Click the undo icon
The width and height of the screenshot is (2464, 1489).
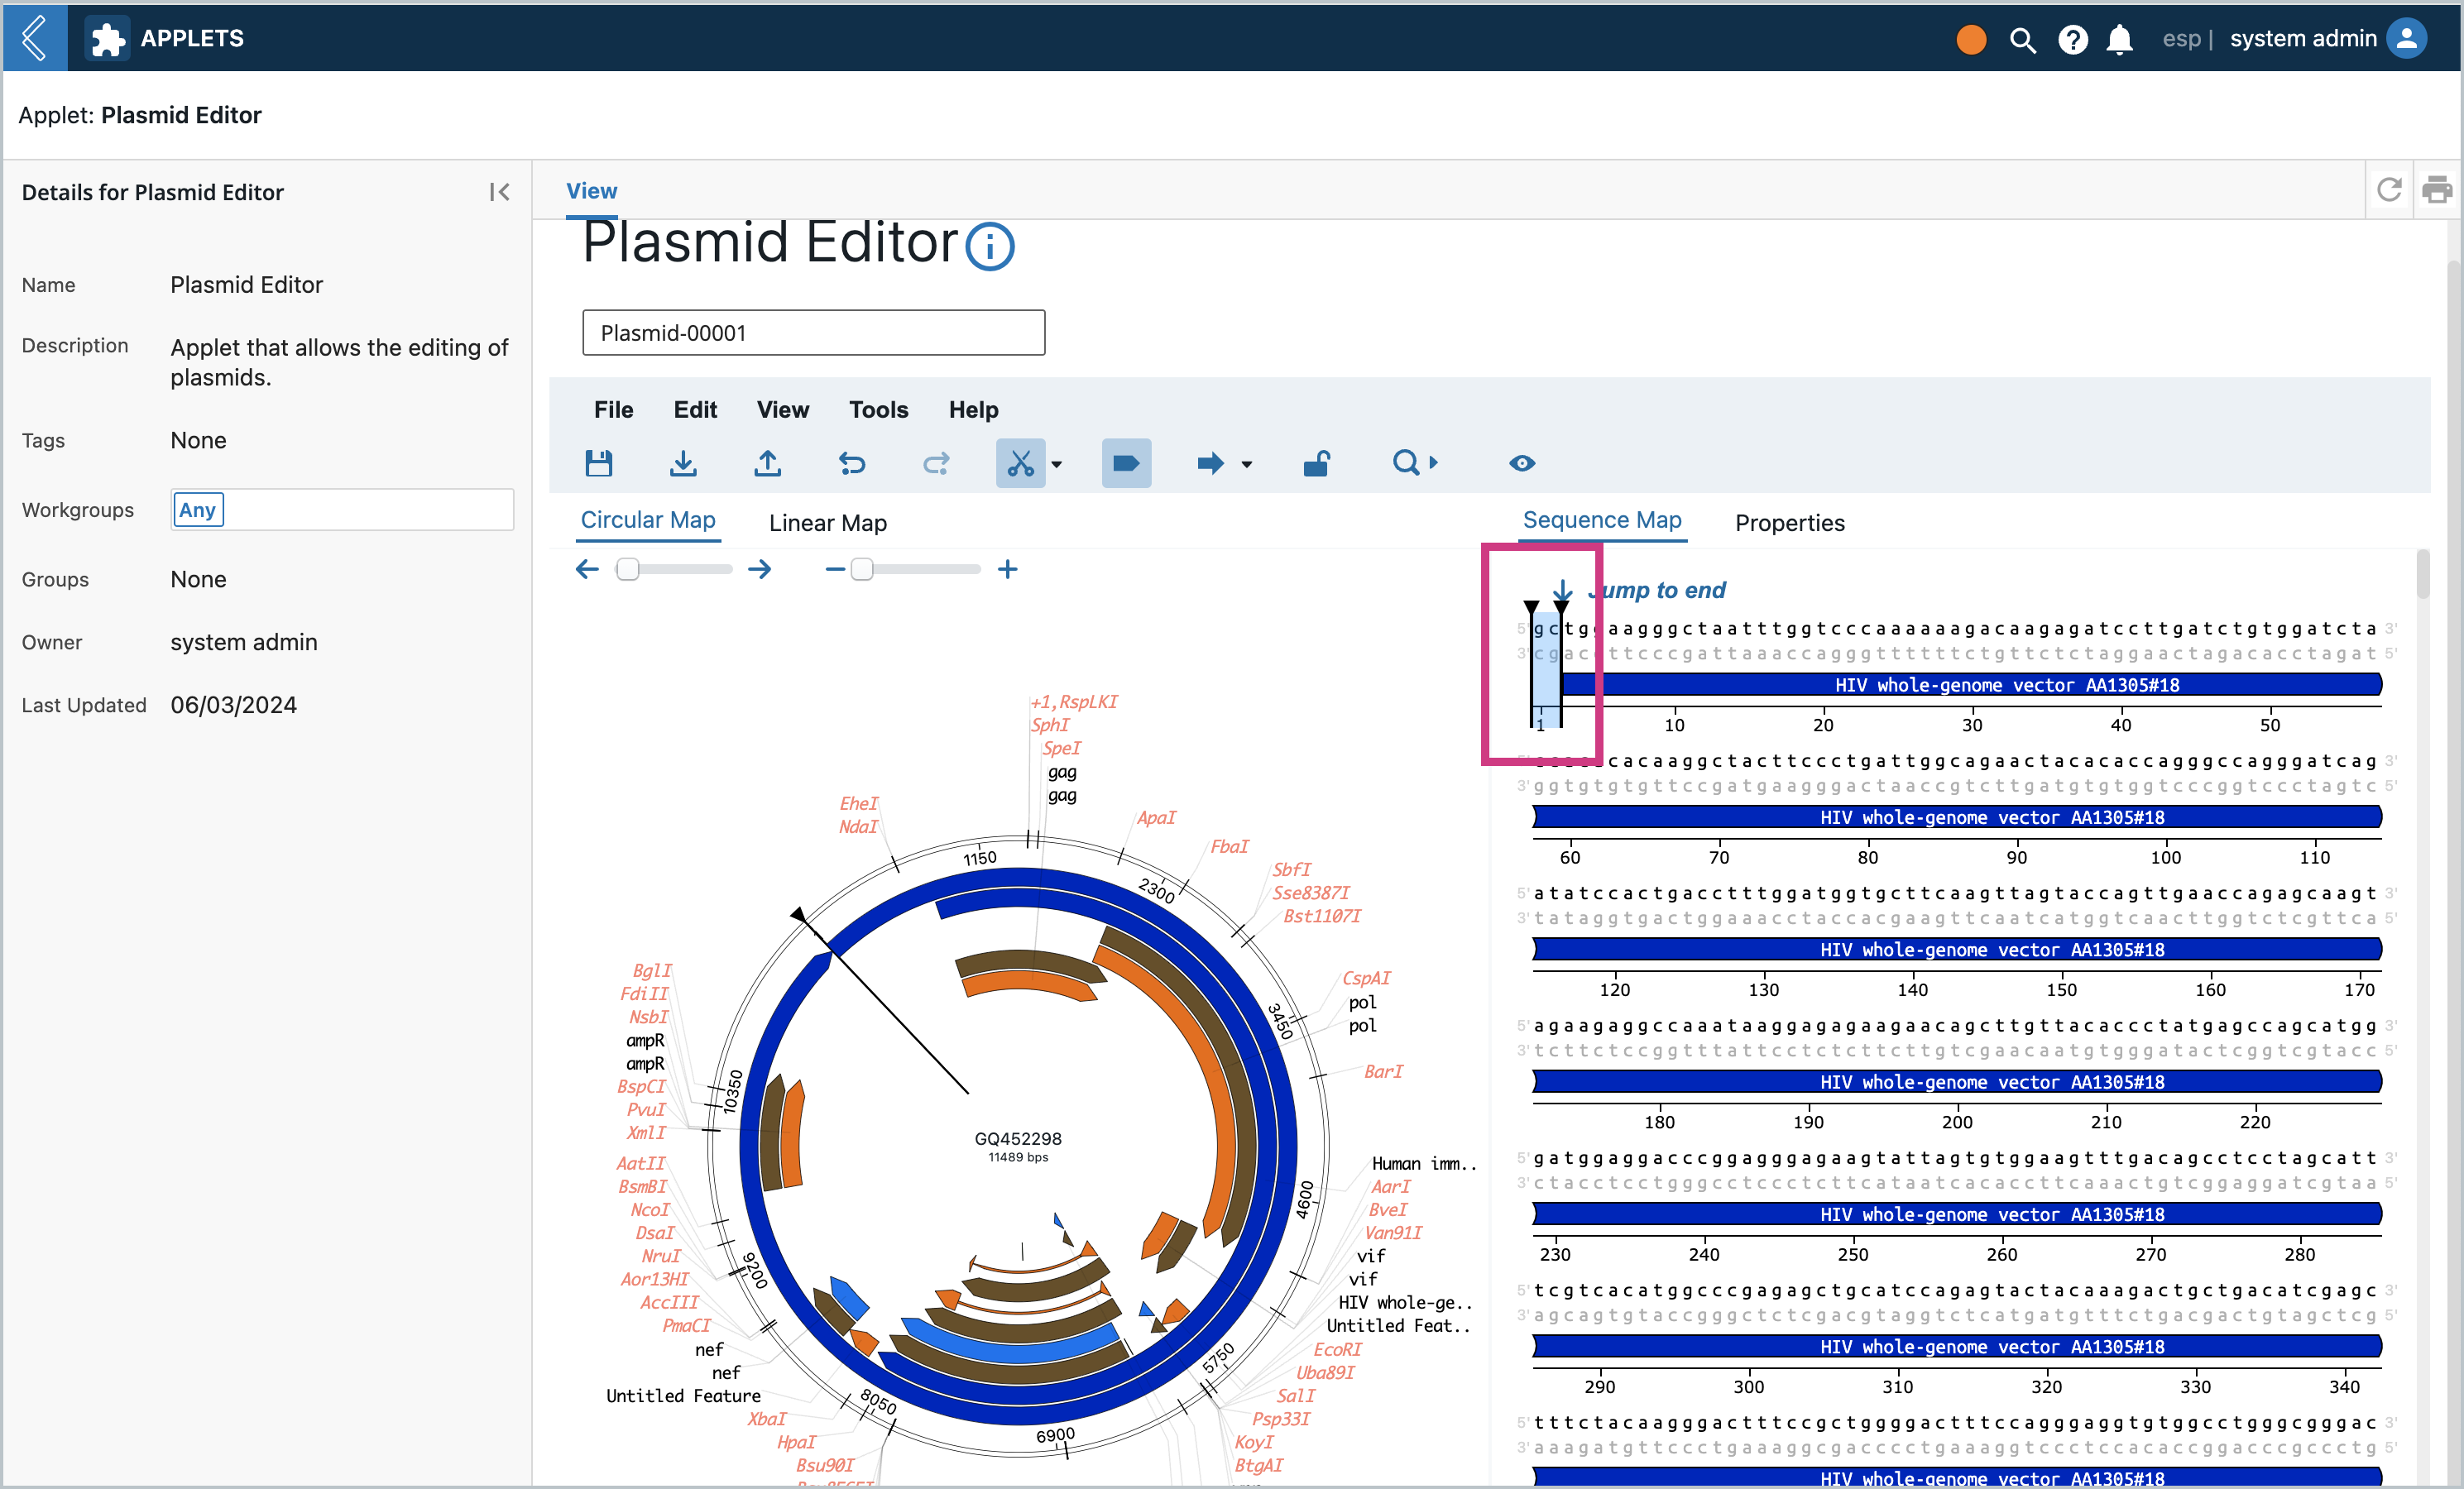pos(852,463)
